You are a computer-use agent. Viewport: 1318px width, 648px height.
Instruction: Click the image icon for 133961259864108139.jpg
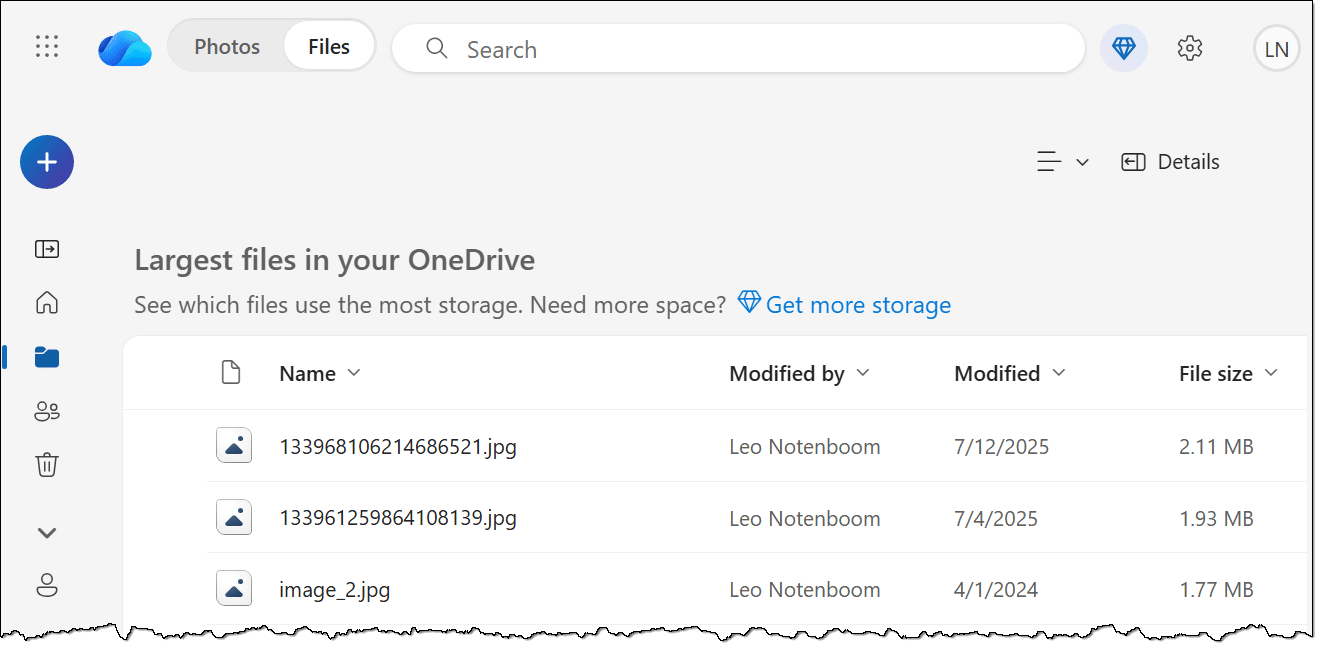pos(234,518)
